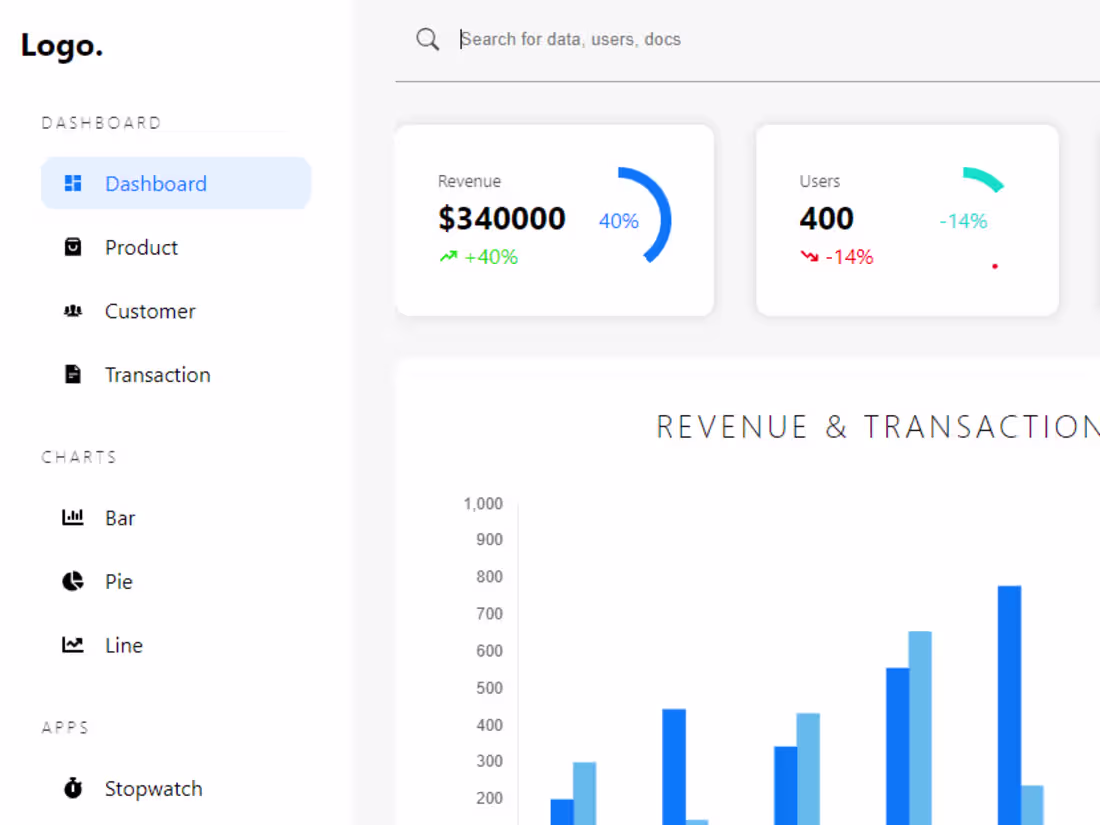The height and width of the screenshot is (825, 1100).
Task: Select the Line chart icon
Action: pyautogui.click(x=73, y=645)
